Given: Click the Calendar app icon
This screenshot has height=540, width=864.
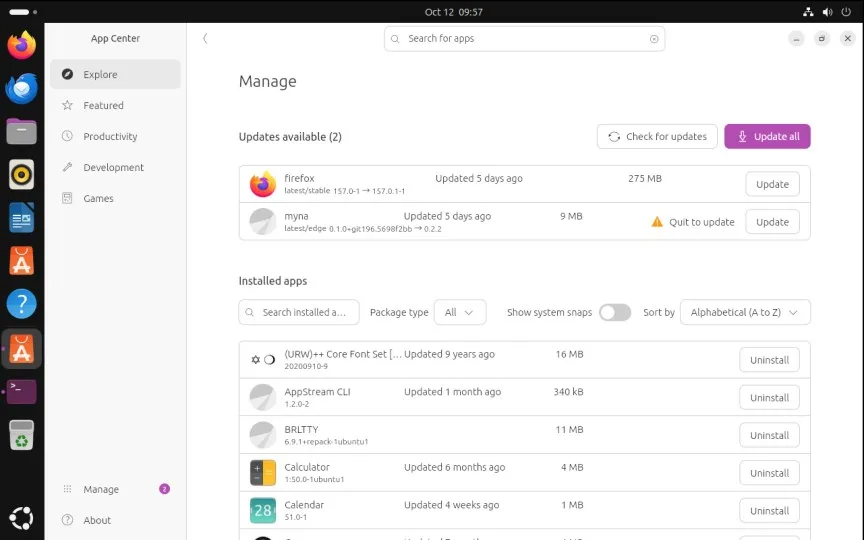Looking at the screenshot, I should 263,510.
